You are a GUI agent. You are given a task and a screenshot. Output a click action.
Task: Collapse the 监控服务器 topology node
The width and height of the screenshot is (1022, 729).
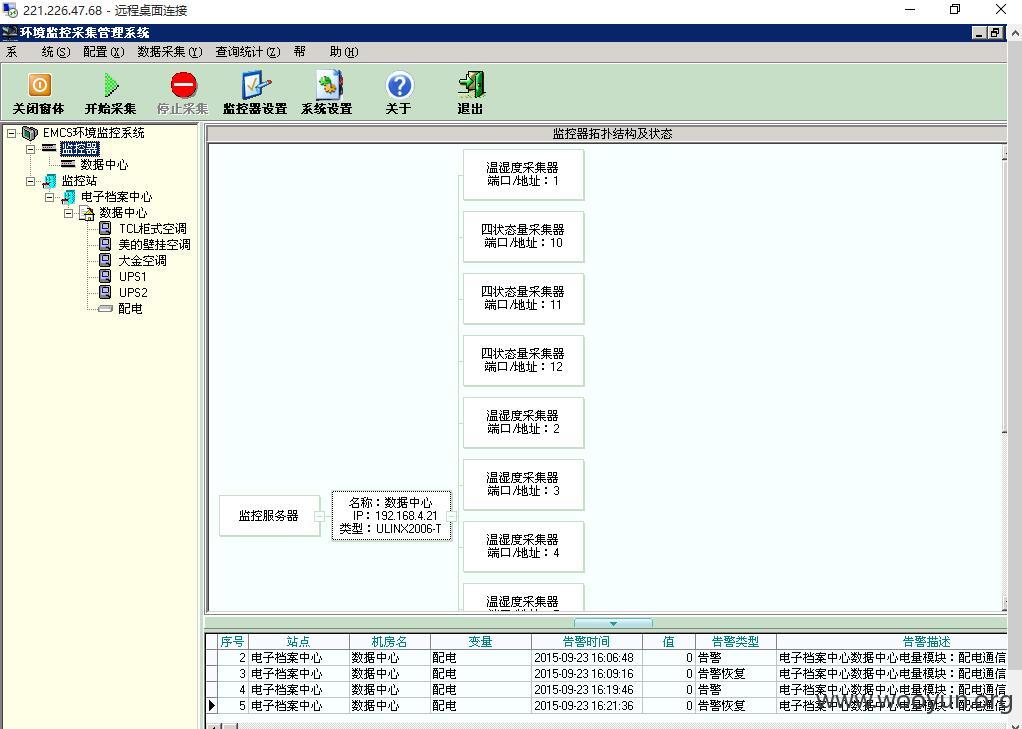click(319, 516)
